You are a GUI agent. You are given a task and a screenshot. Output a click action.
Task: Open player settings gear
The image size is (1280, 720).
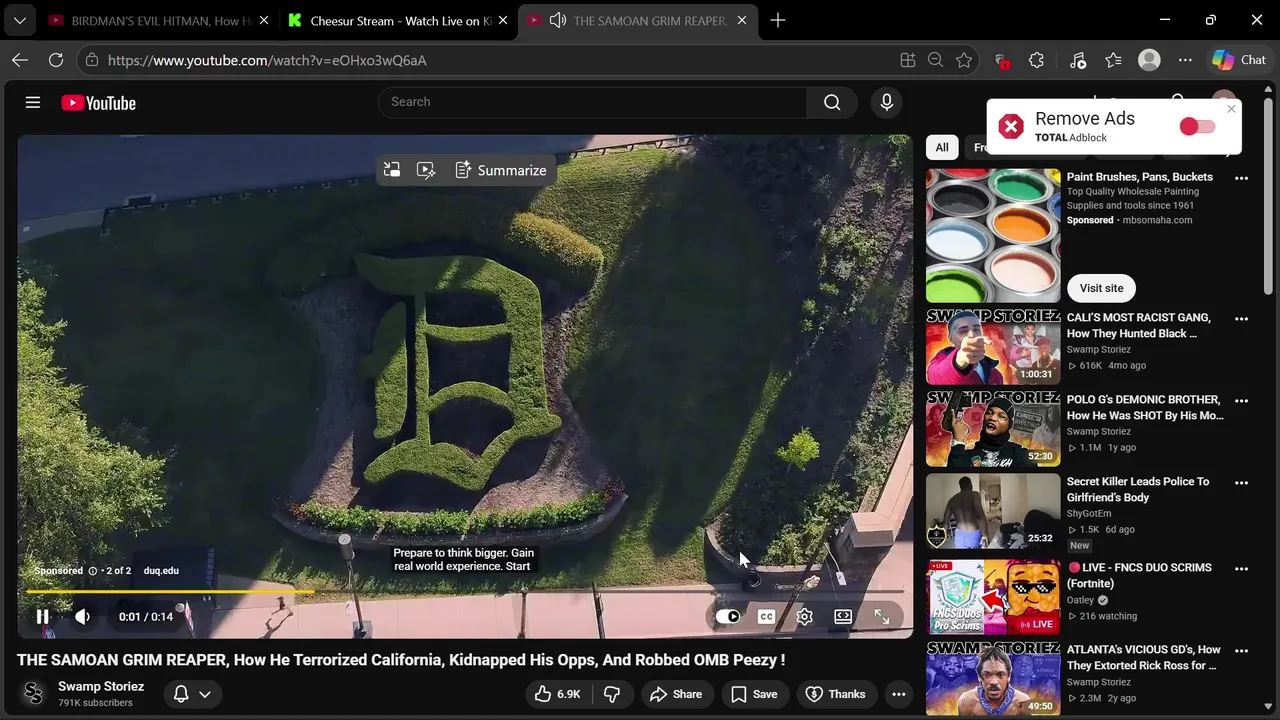click(x=805, y=616)
